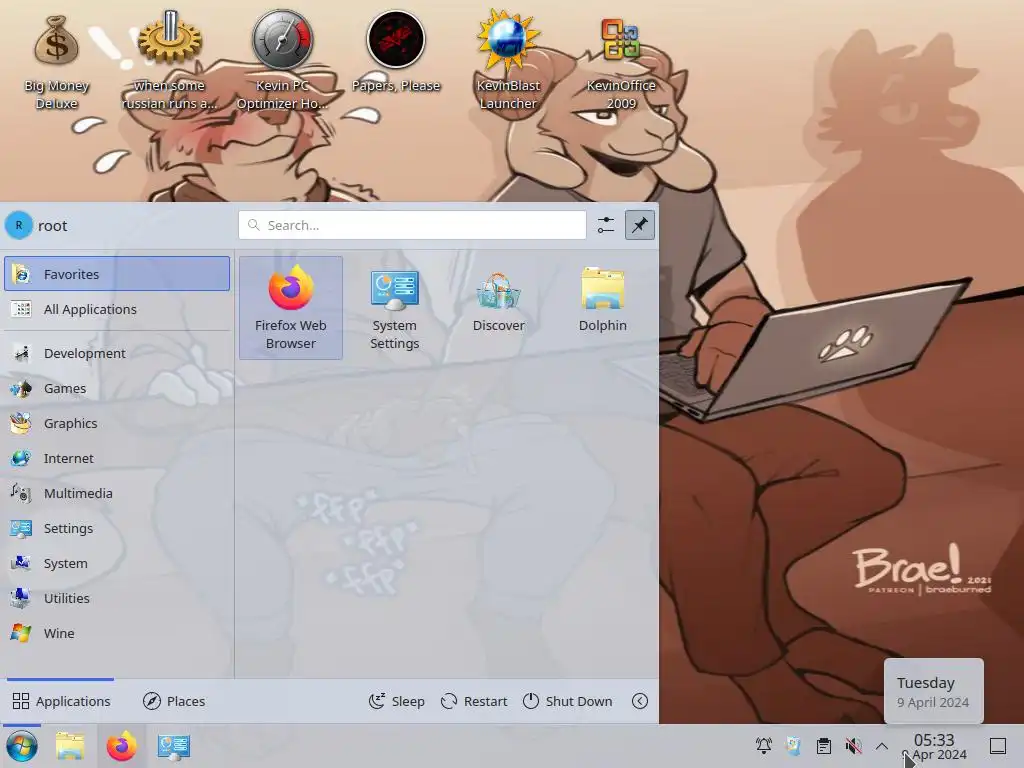Open the Wine category

[117, 633]
